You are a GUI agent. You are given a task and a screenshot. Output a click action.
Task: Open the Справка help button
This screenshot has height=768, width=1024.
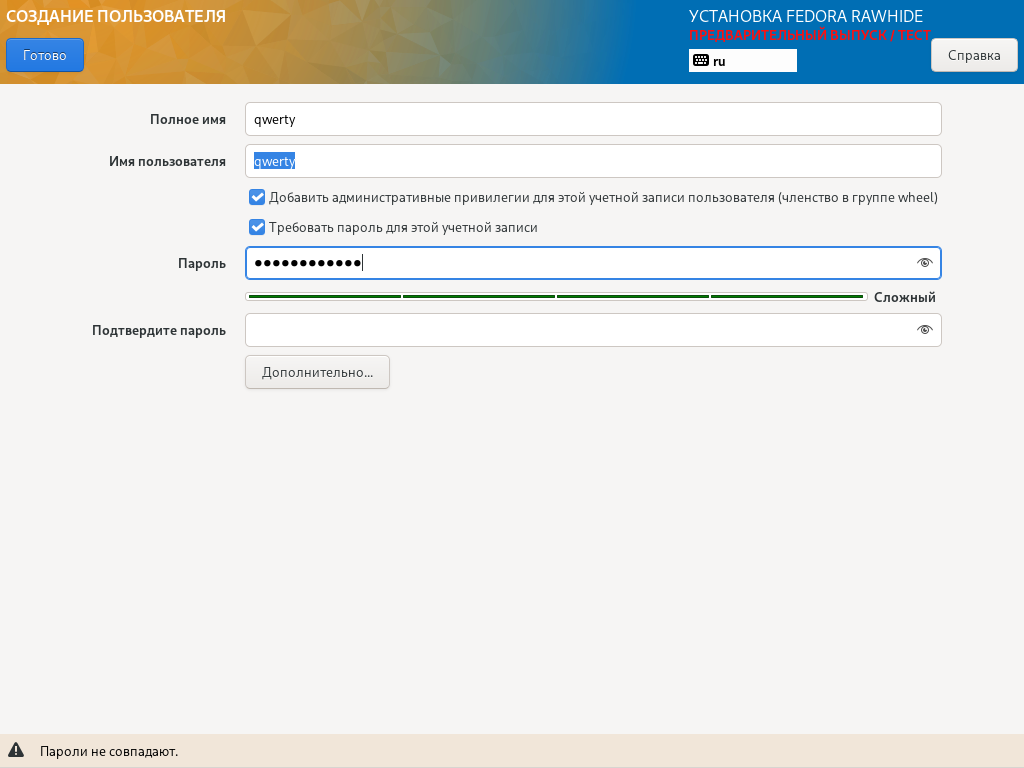974,56
